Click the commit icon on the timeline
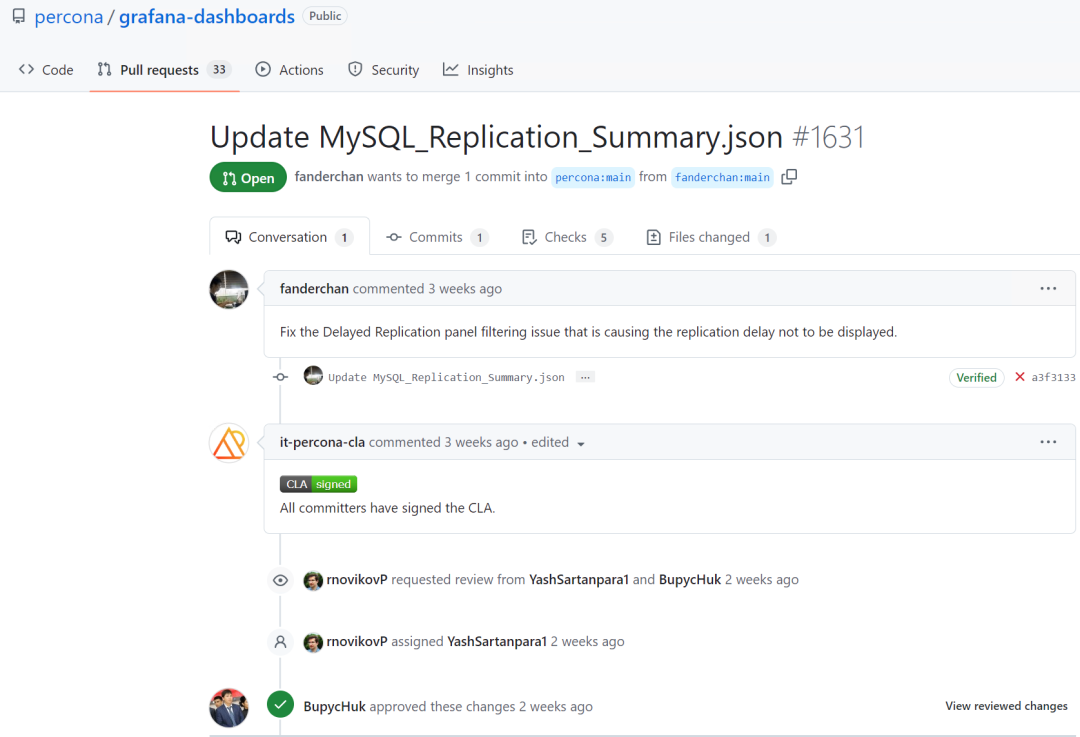1080x737 pixels. 280,377
